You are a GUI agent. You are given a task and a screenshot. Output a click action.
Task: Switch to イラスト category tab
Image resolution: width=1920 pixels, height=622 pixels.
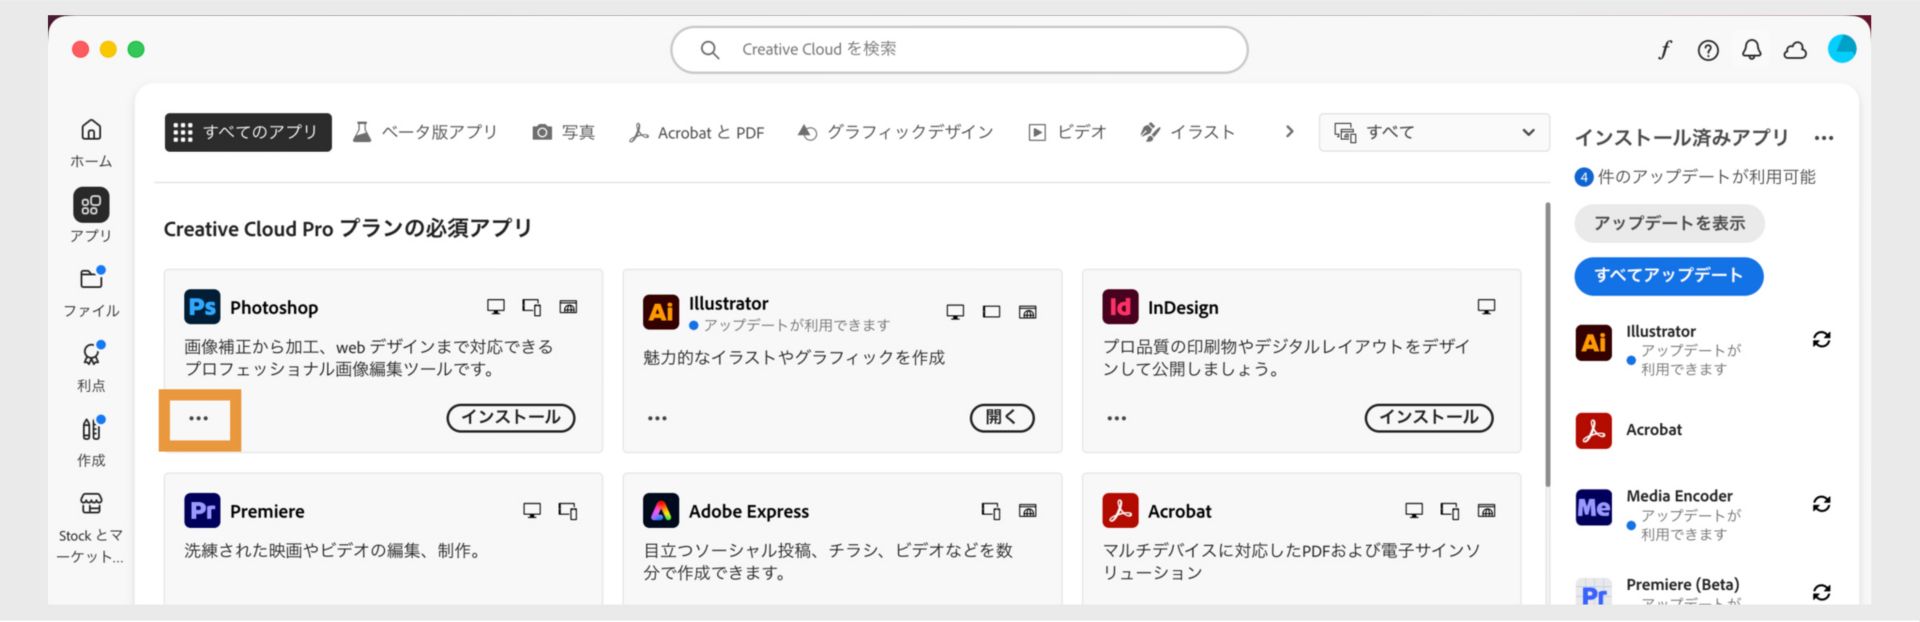(x=1188, y=132)
